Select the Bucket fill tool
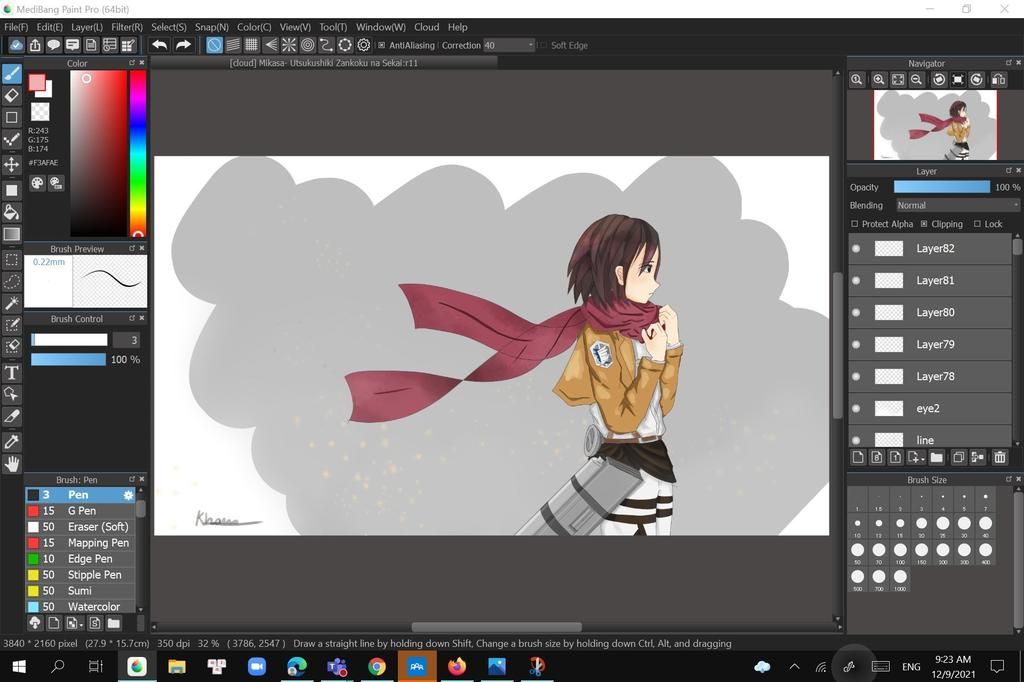The image size is (1024, 682). (x=12, y=212)
